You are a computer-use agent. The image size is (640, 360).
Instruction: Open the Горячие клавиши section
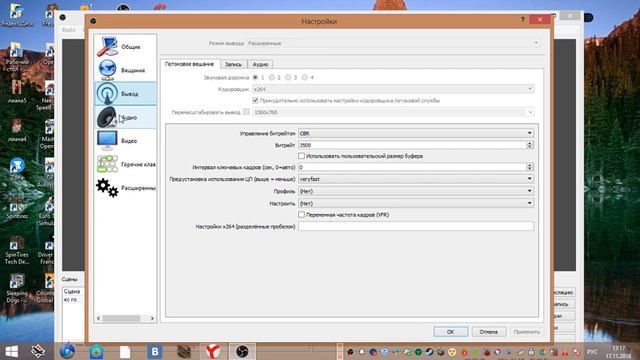tap(125, 164)
